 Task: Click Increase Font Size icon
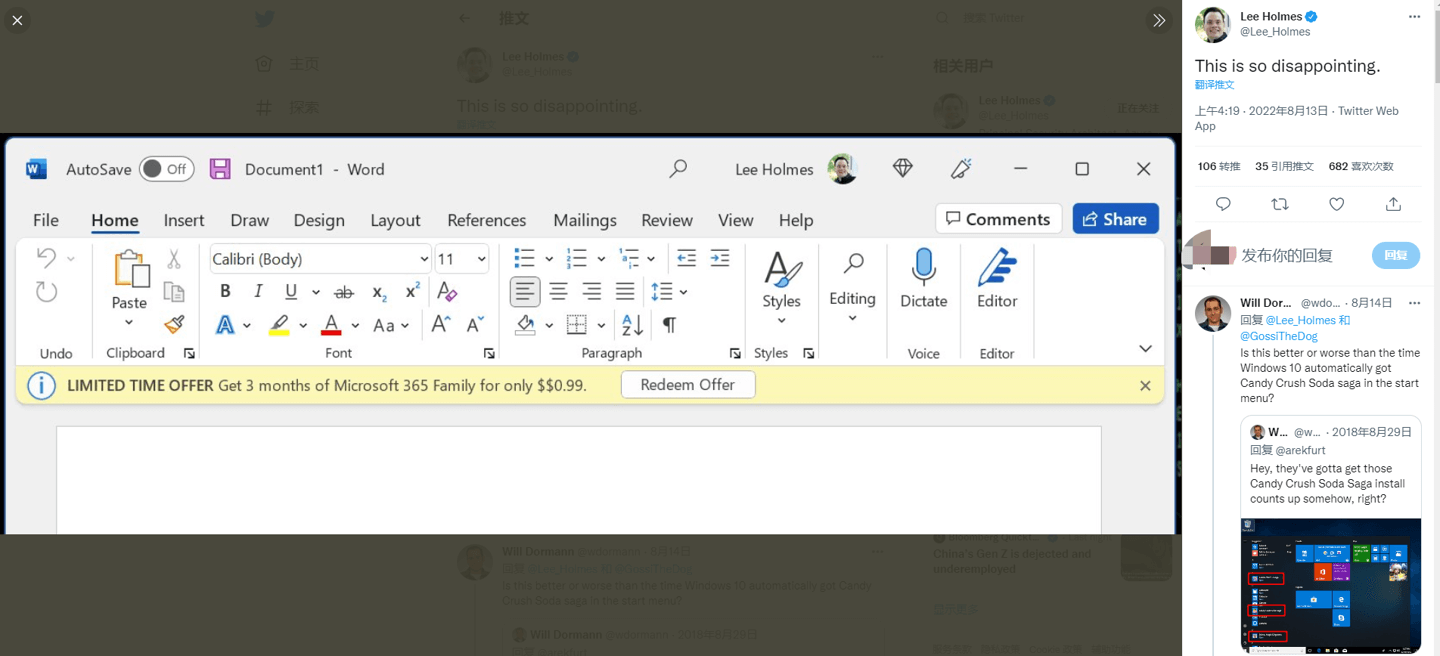click(440, 324)
